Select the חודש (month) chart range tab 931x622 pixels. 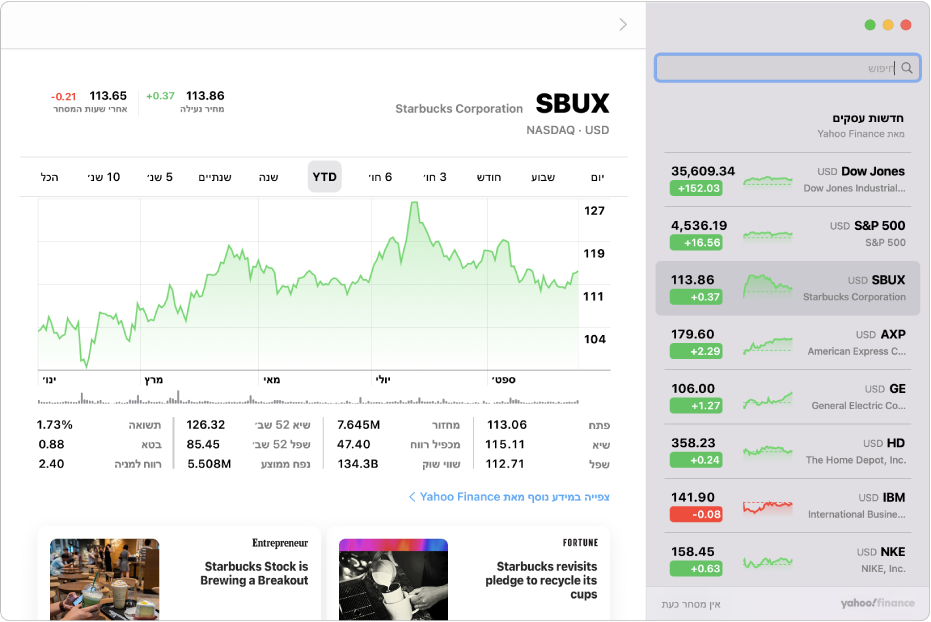(x=489, y=177)
